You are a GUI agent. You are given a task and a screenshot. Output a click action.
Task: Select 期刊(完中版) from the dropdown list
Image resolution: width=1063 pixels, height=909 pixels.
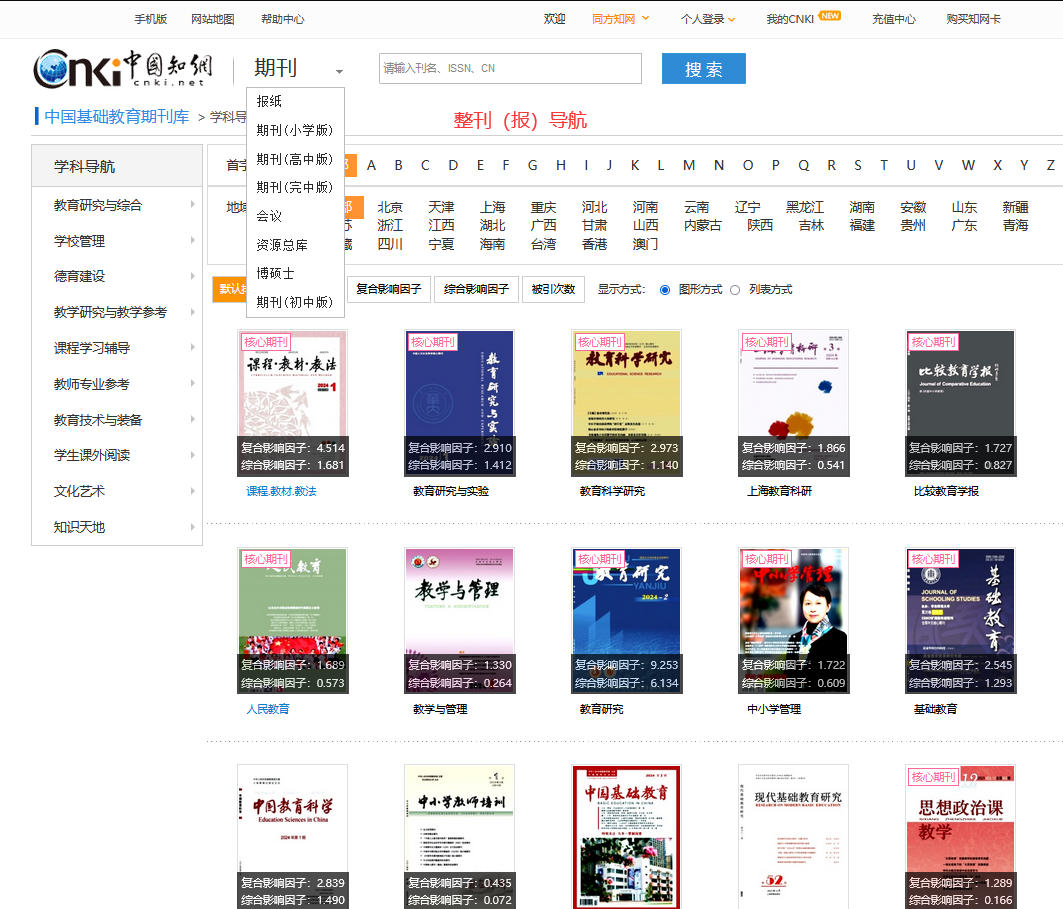[296, 187]
